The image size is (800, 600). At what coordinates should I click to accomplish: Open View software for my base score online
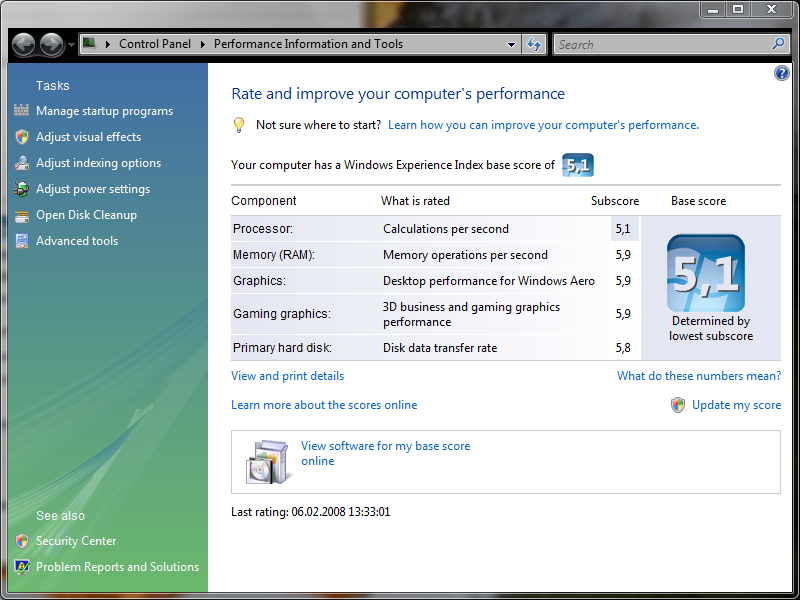tap(385, 453)
